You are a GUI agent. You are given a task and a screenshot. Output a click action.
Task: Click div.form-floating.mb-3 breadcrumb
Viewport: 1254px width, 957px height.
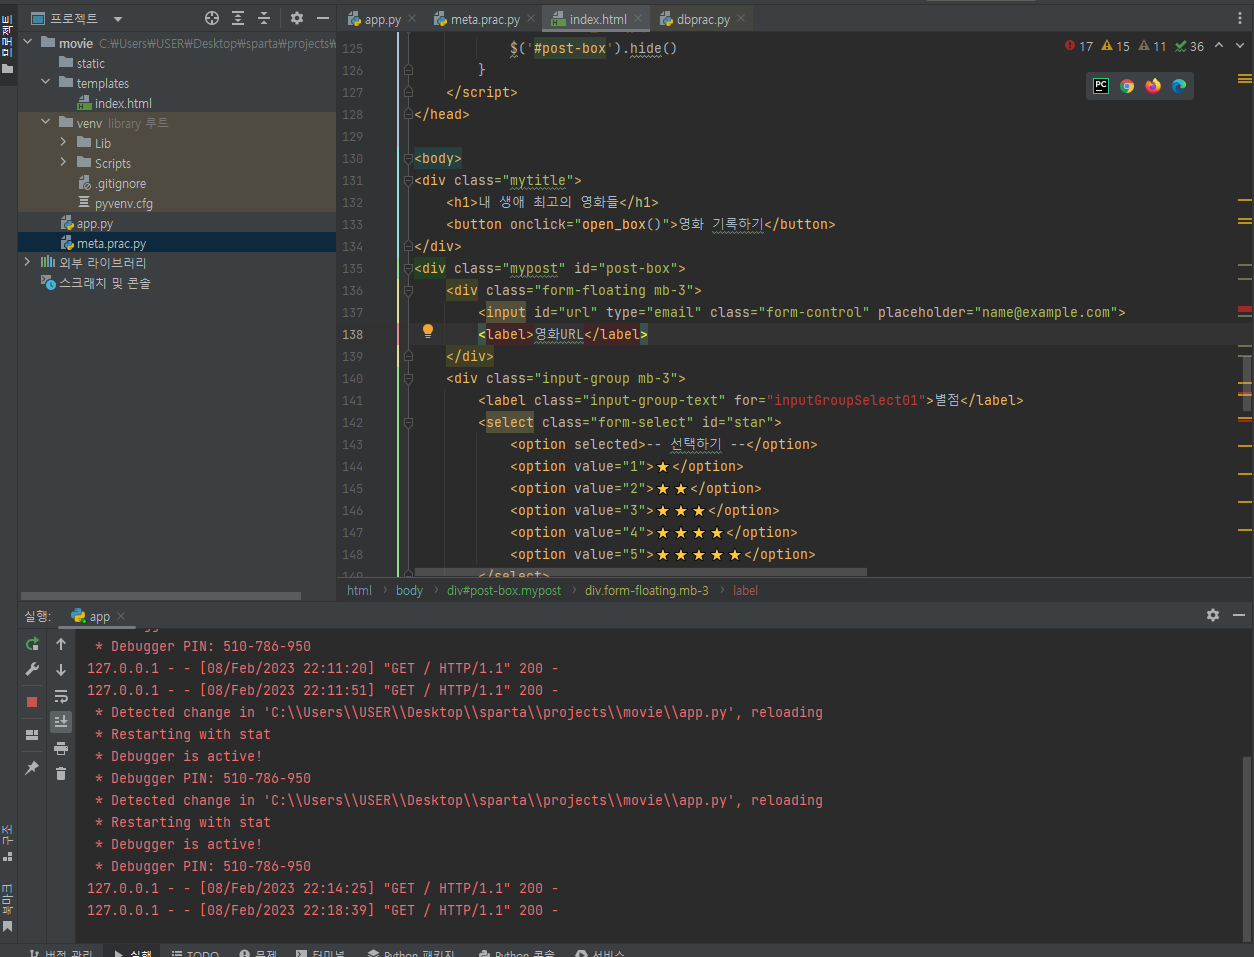pyautogui.click(x=647, y=590)
